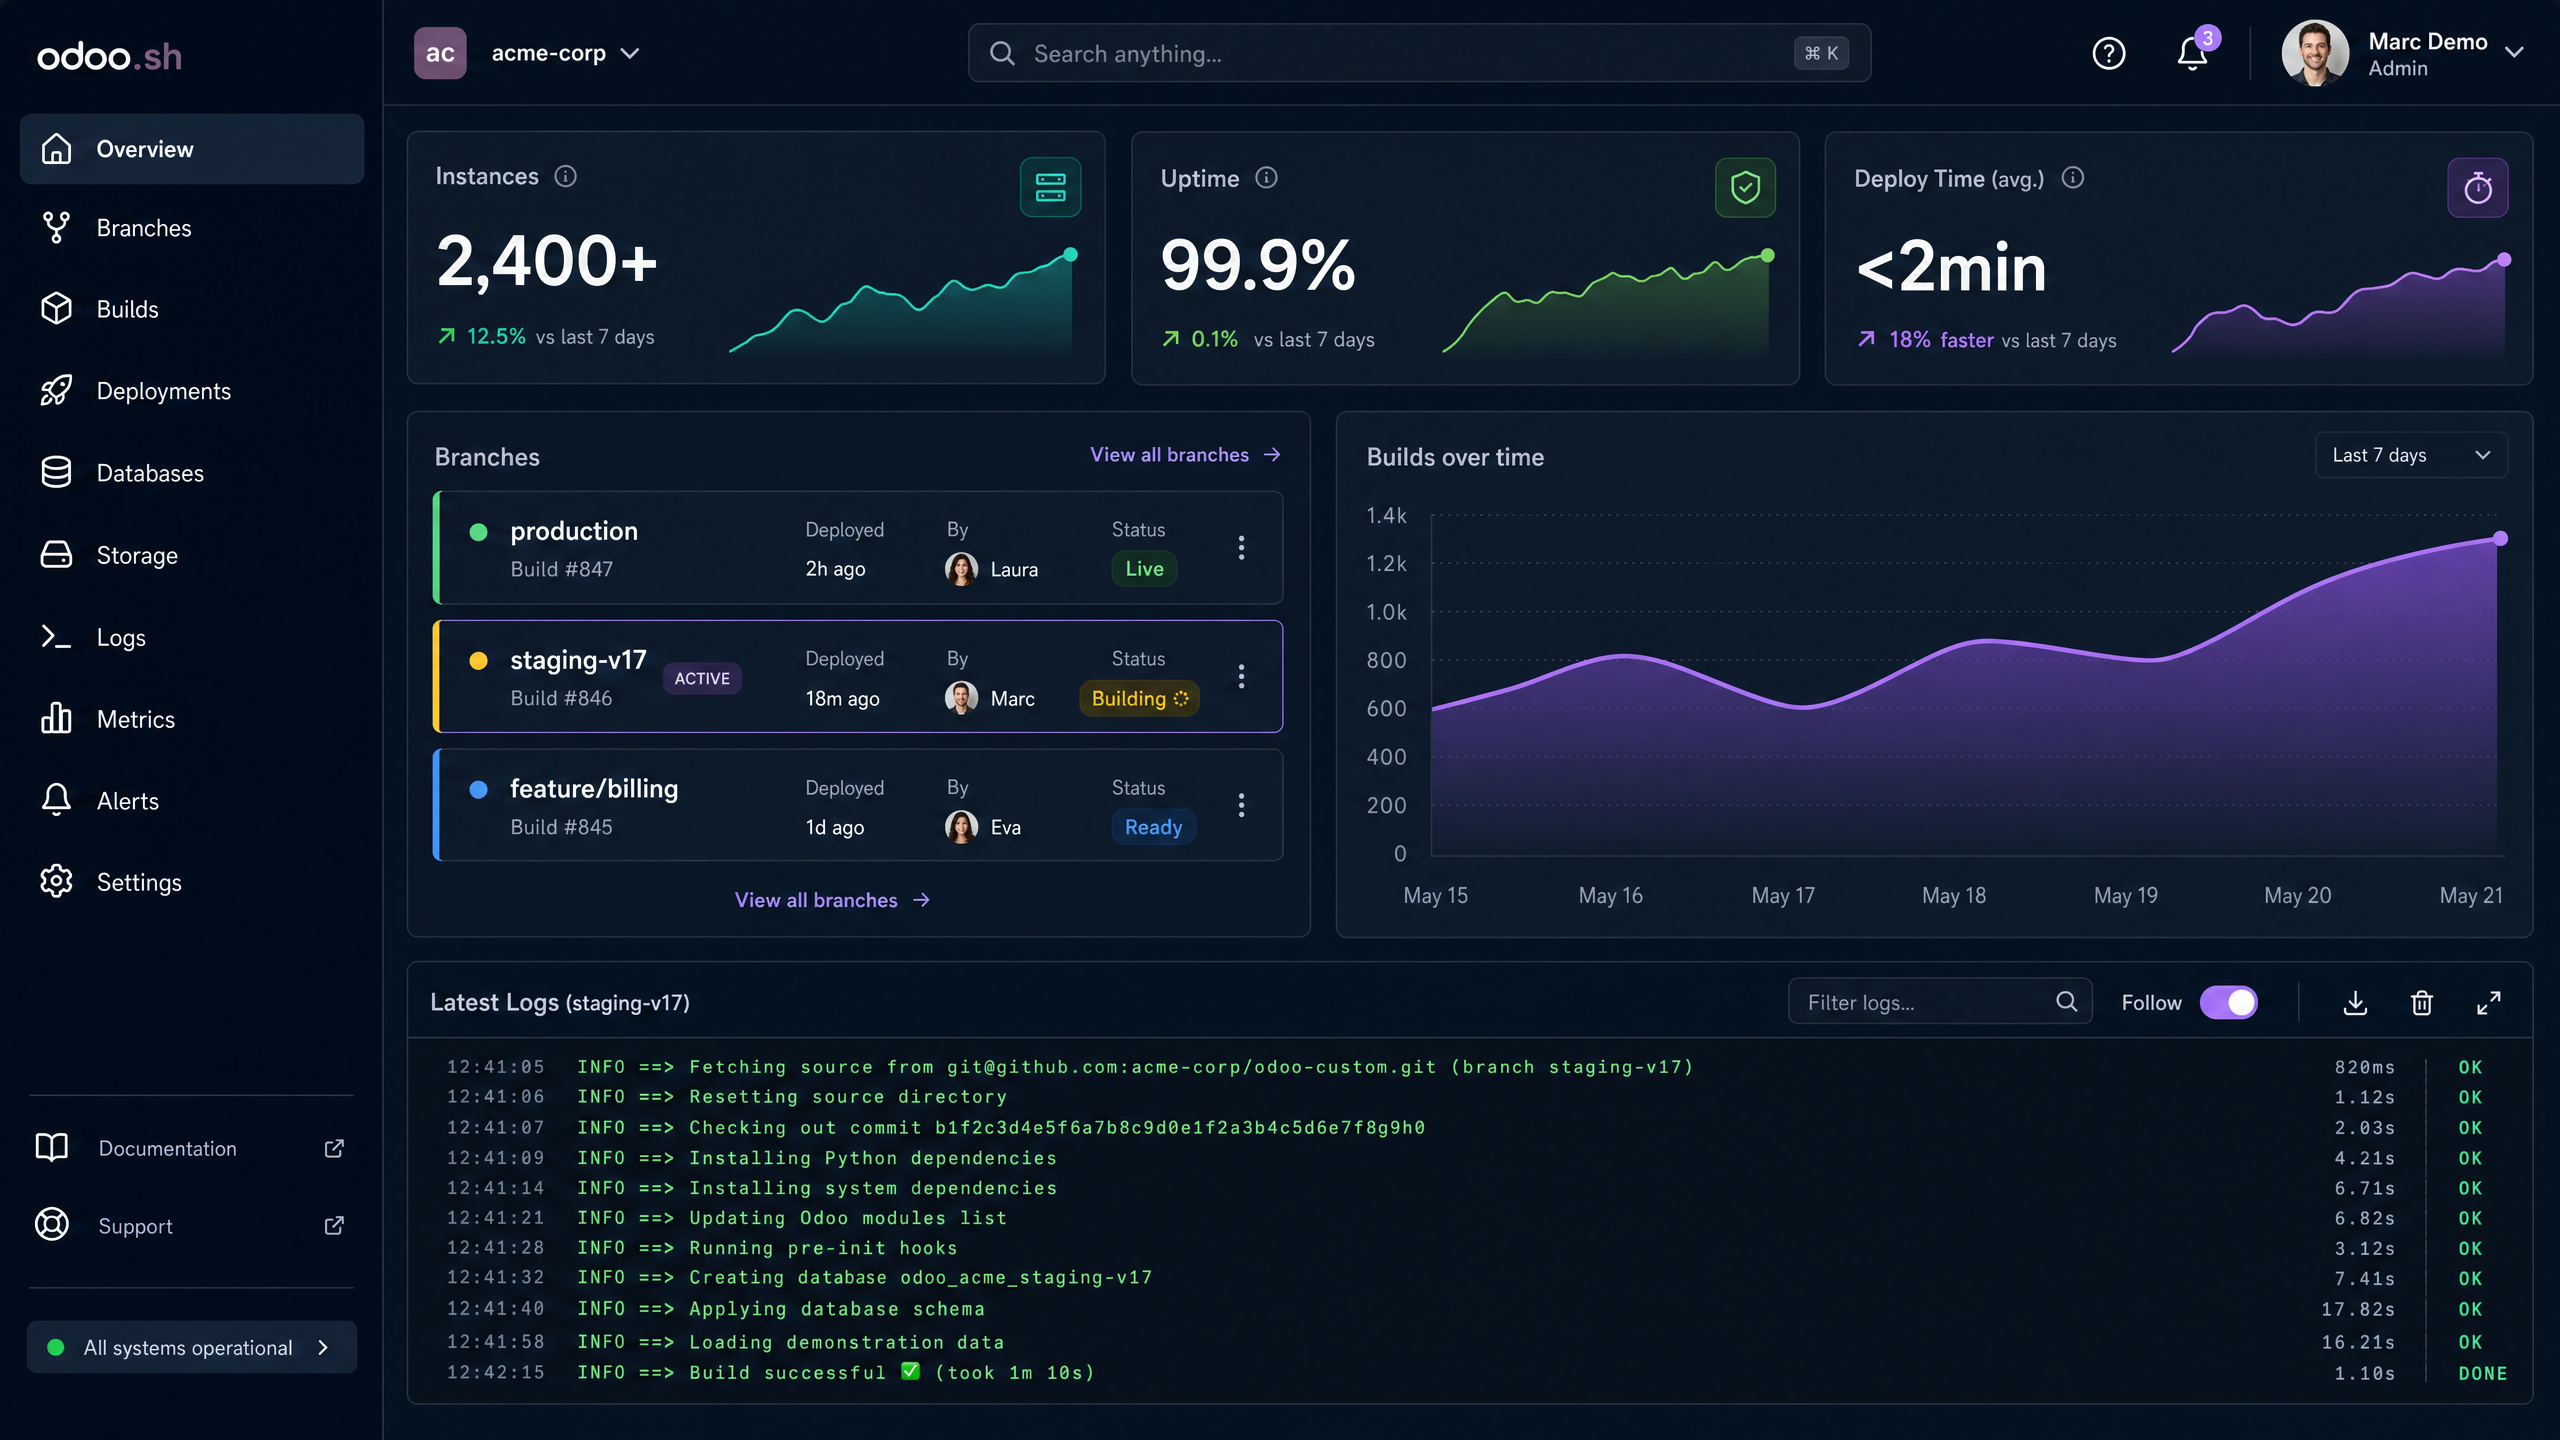Click Laura's avatar in production row
The width and height of the screenshot is (2560, 1440).
tap(961, 569)
